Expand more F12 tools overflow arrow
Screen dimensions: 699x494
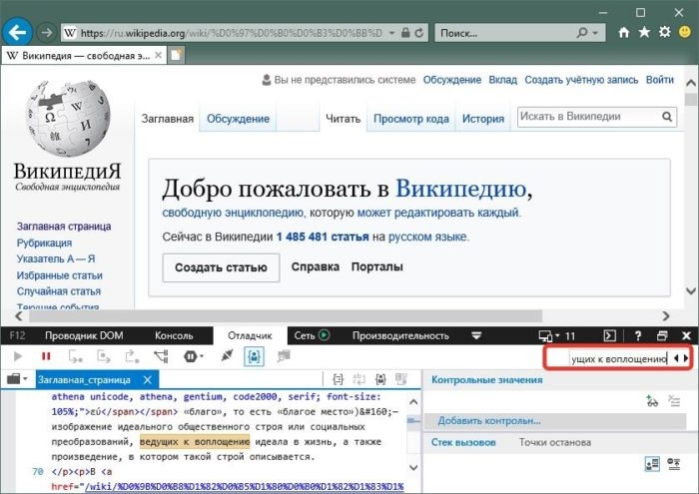(476, 336)
